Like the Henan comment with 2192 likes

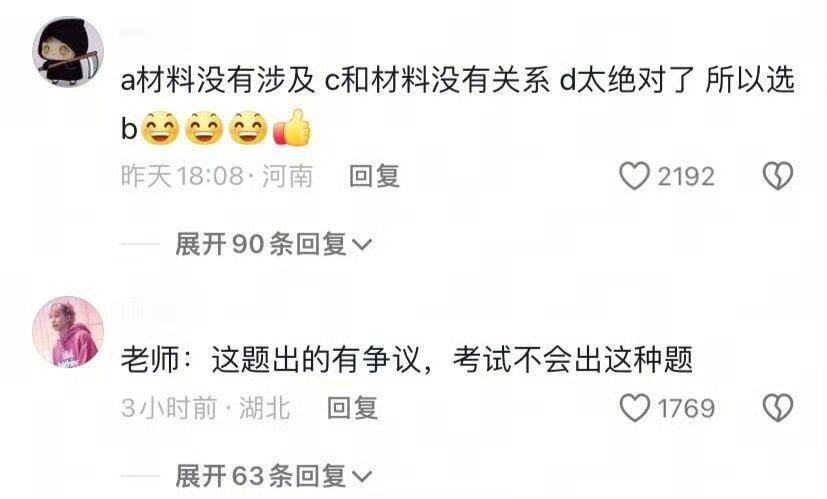click(x=634, y=176)
